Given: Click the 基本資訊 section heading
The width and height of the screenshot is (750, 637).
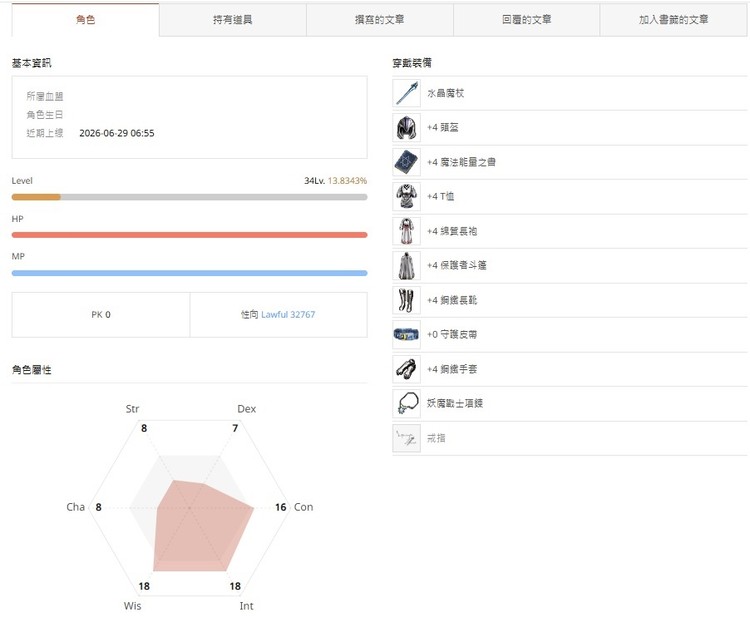Looking at the screenshot, I should 32,63.
